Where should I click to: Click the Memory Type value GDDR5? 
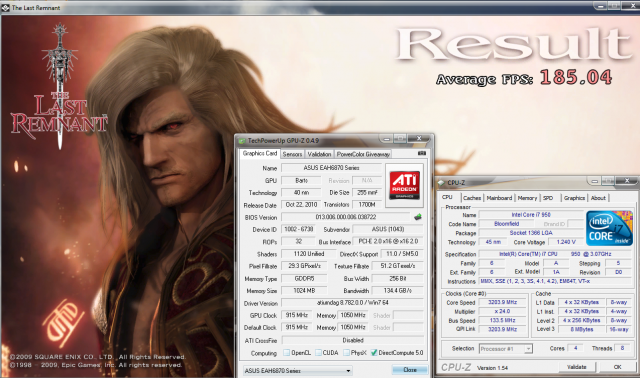(x=304, y=278)
